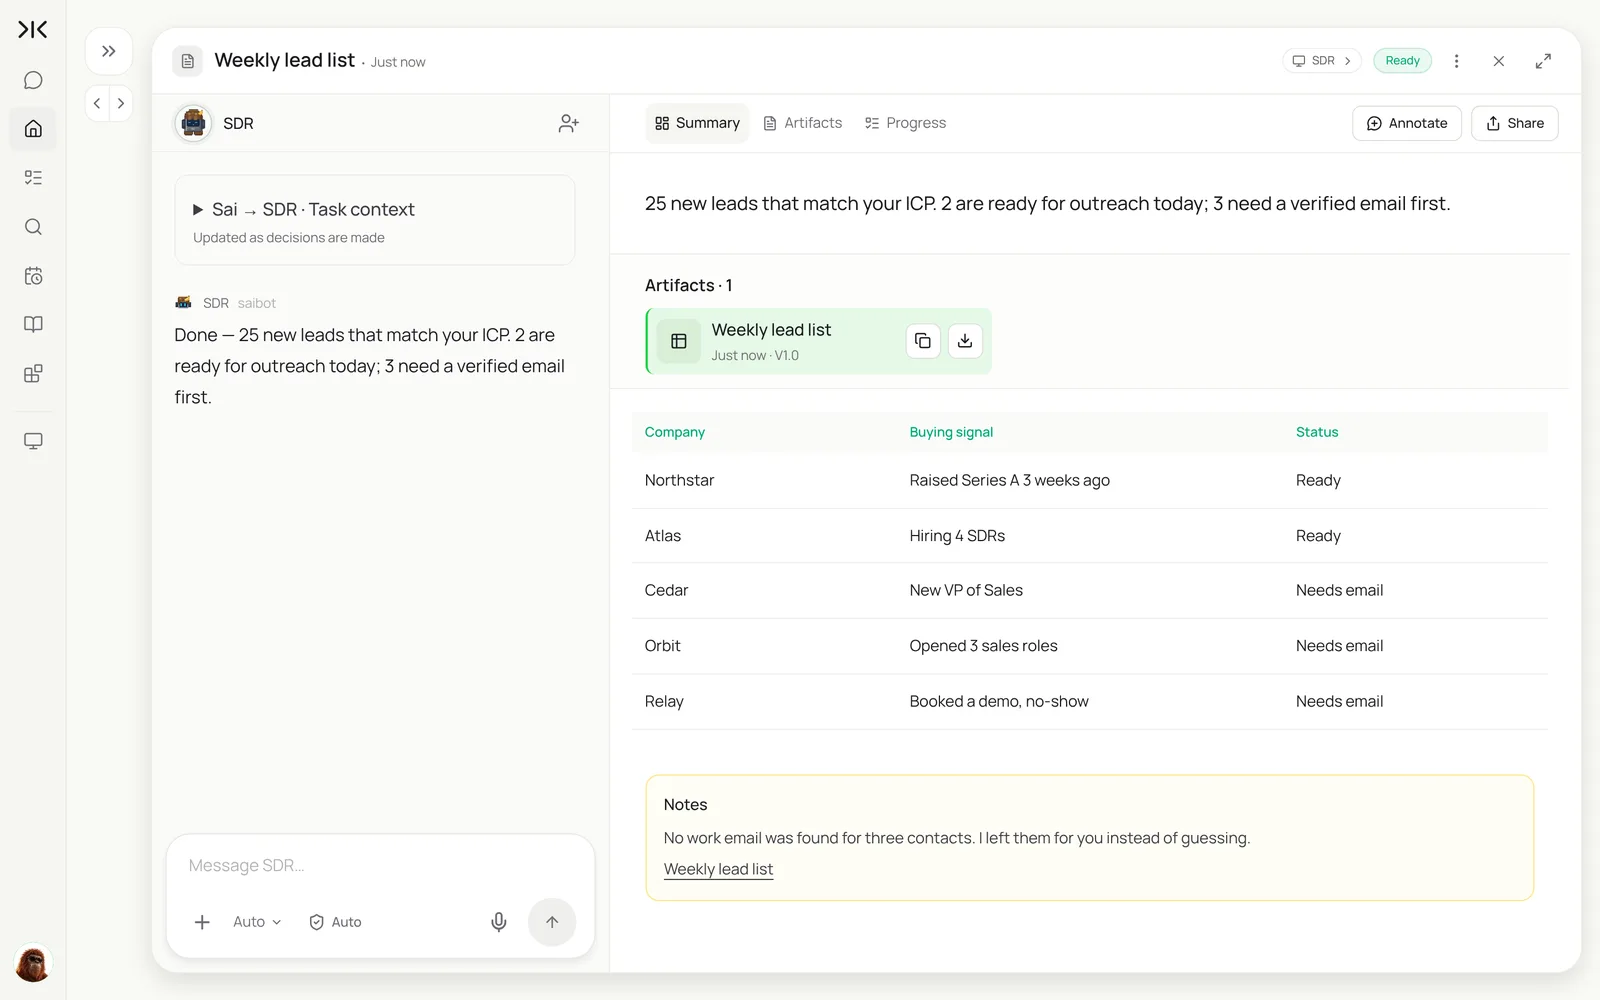
Task: Select the Northstar company cell
Action: pos(679,480)
